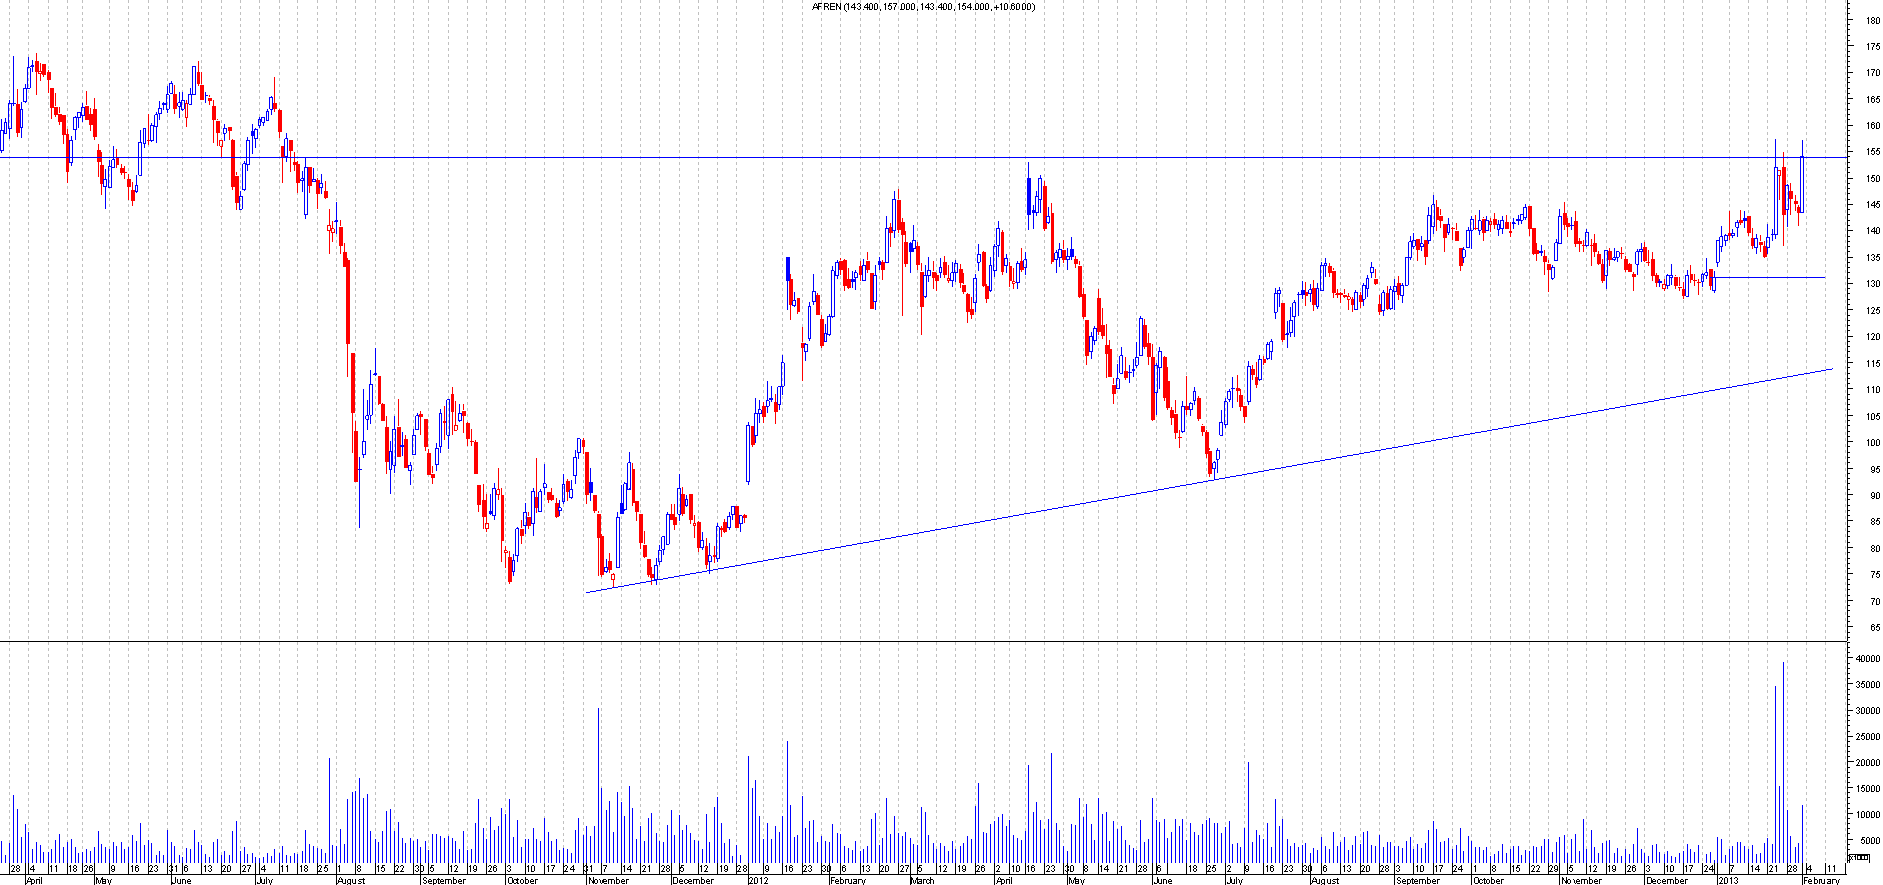This screenshot has height=885, width=1883.
Task: Click the November 2011 label on date axis
Action: (x=608, y=880)
